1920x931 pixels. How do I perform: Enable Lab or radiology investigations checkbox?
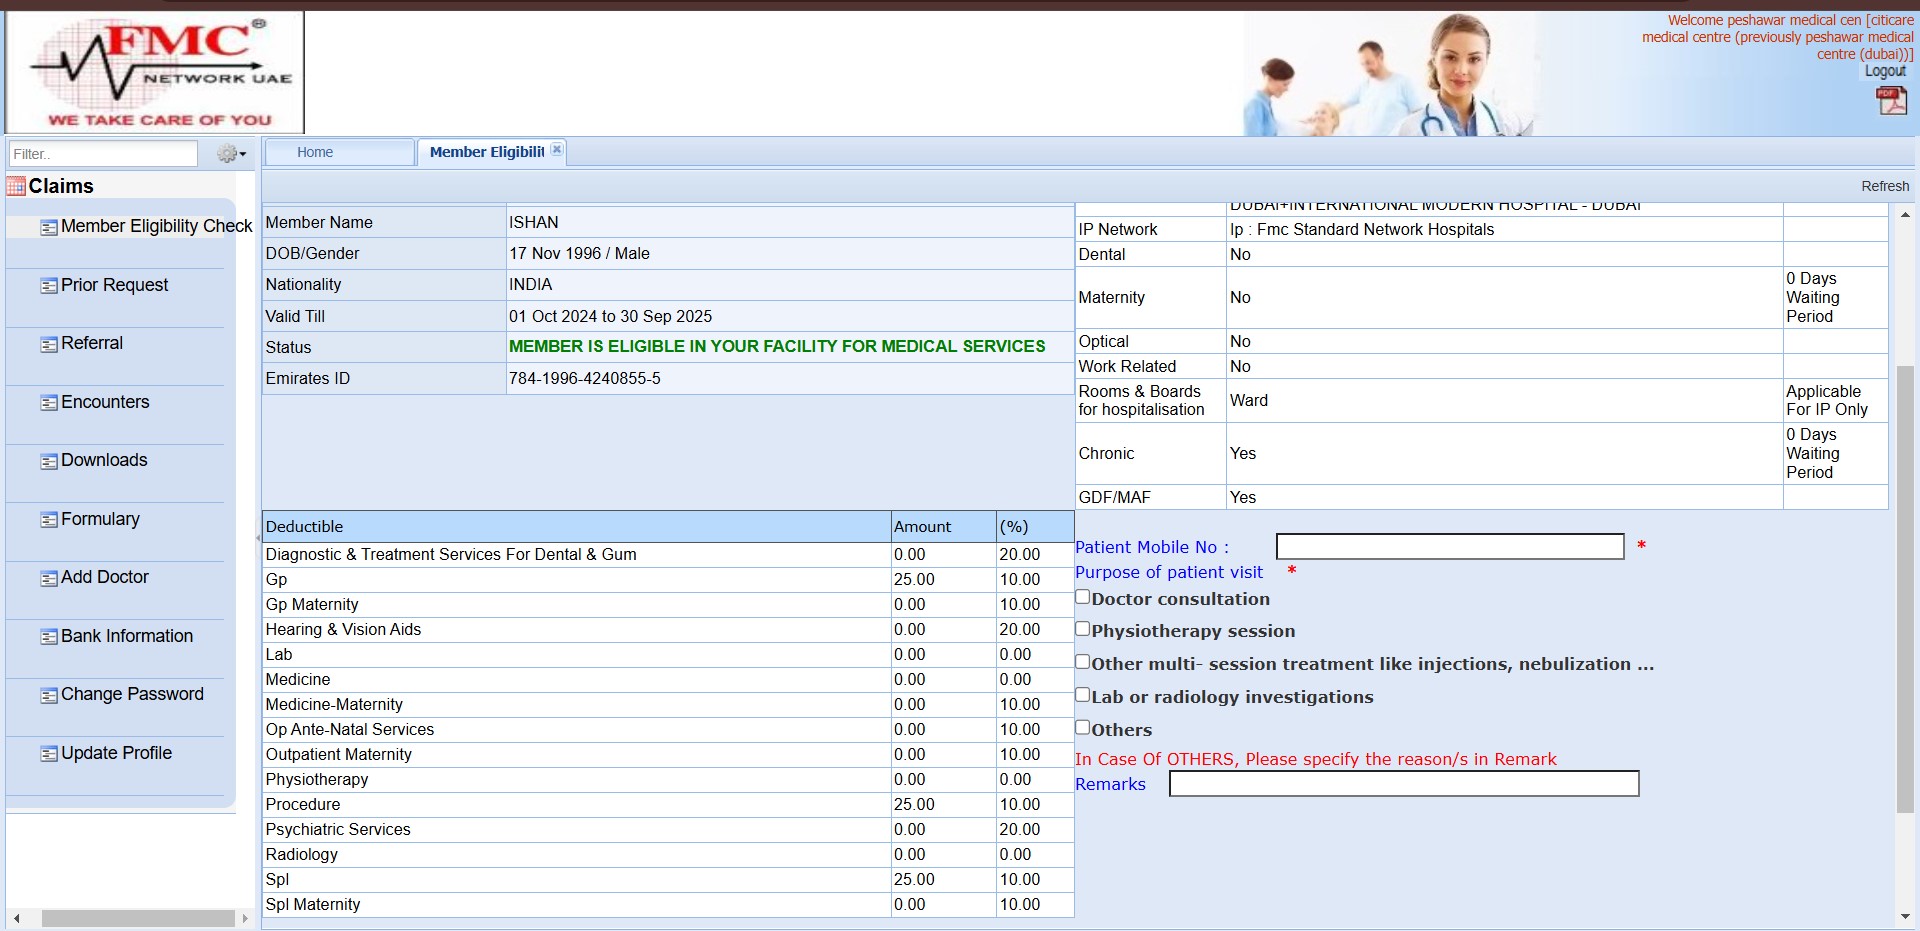point(1082,695)
